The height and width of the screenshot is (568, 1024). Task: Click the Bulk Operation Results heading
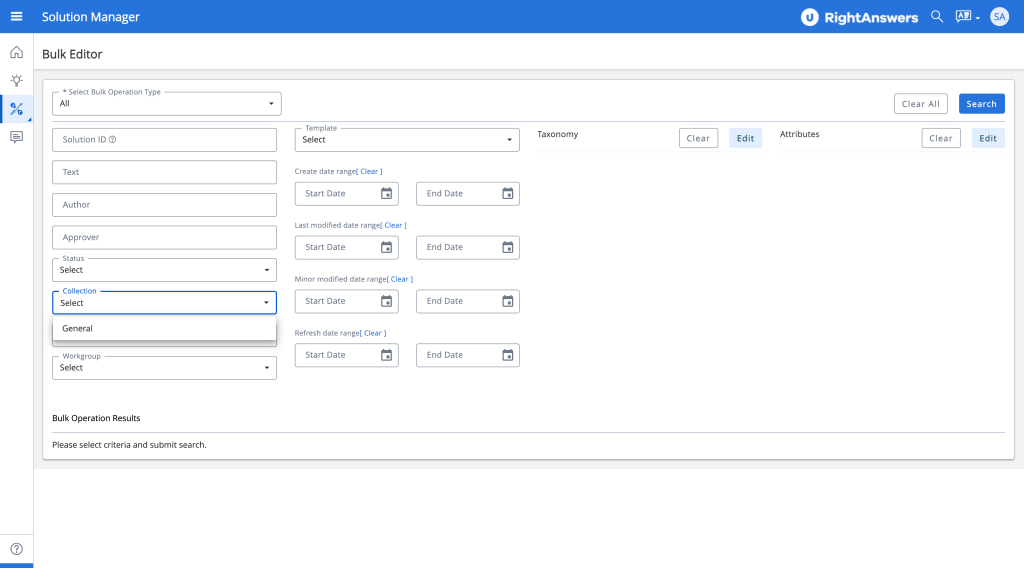96,418
